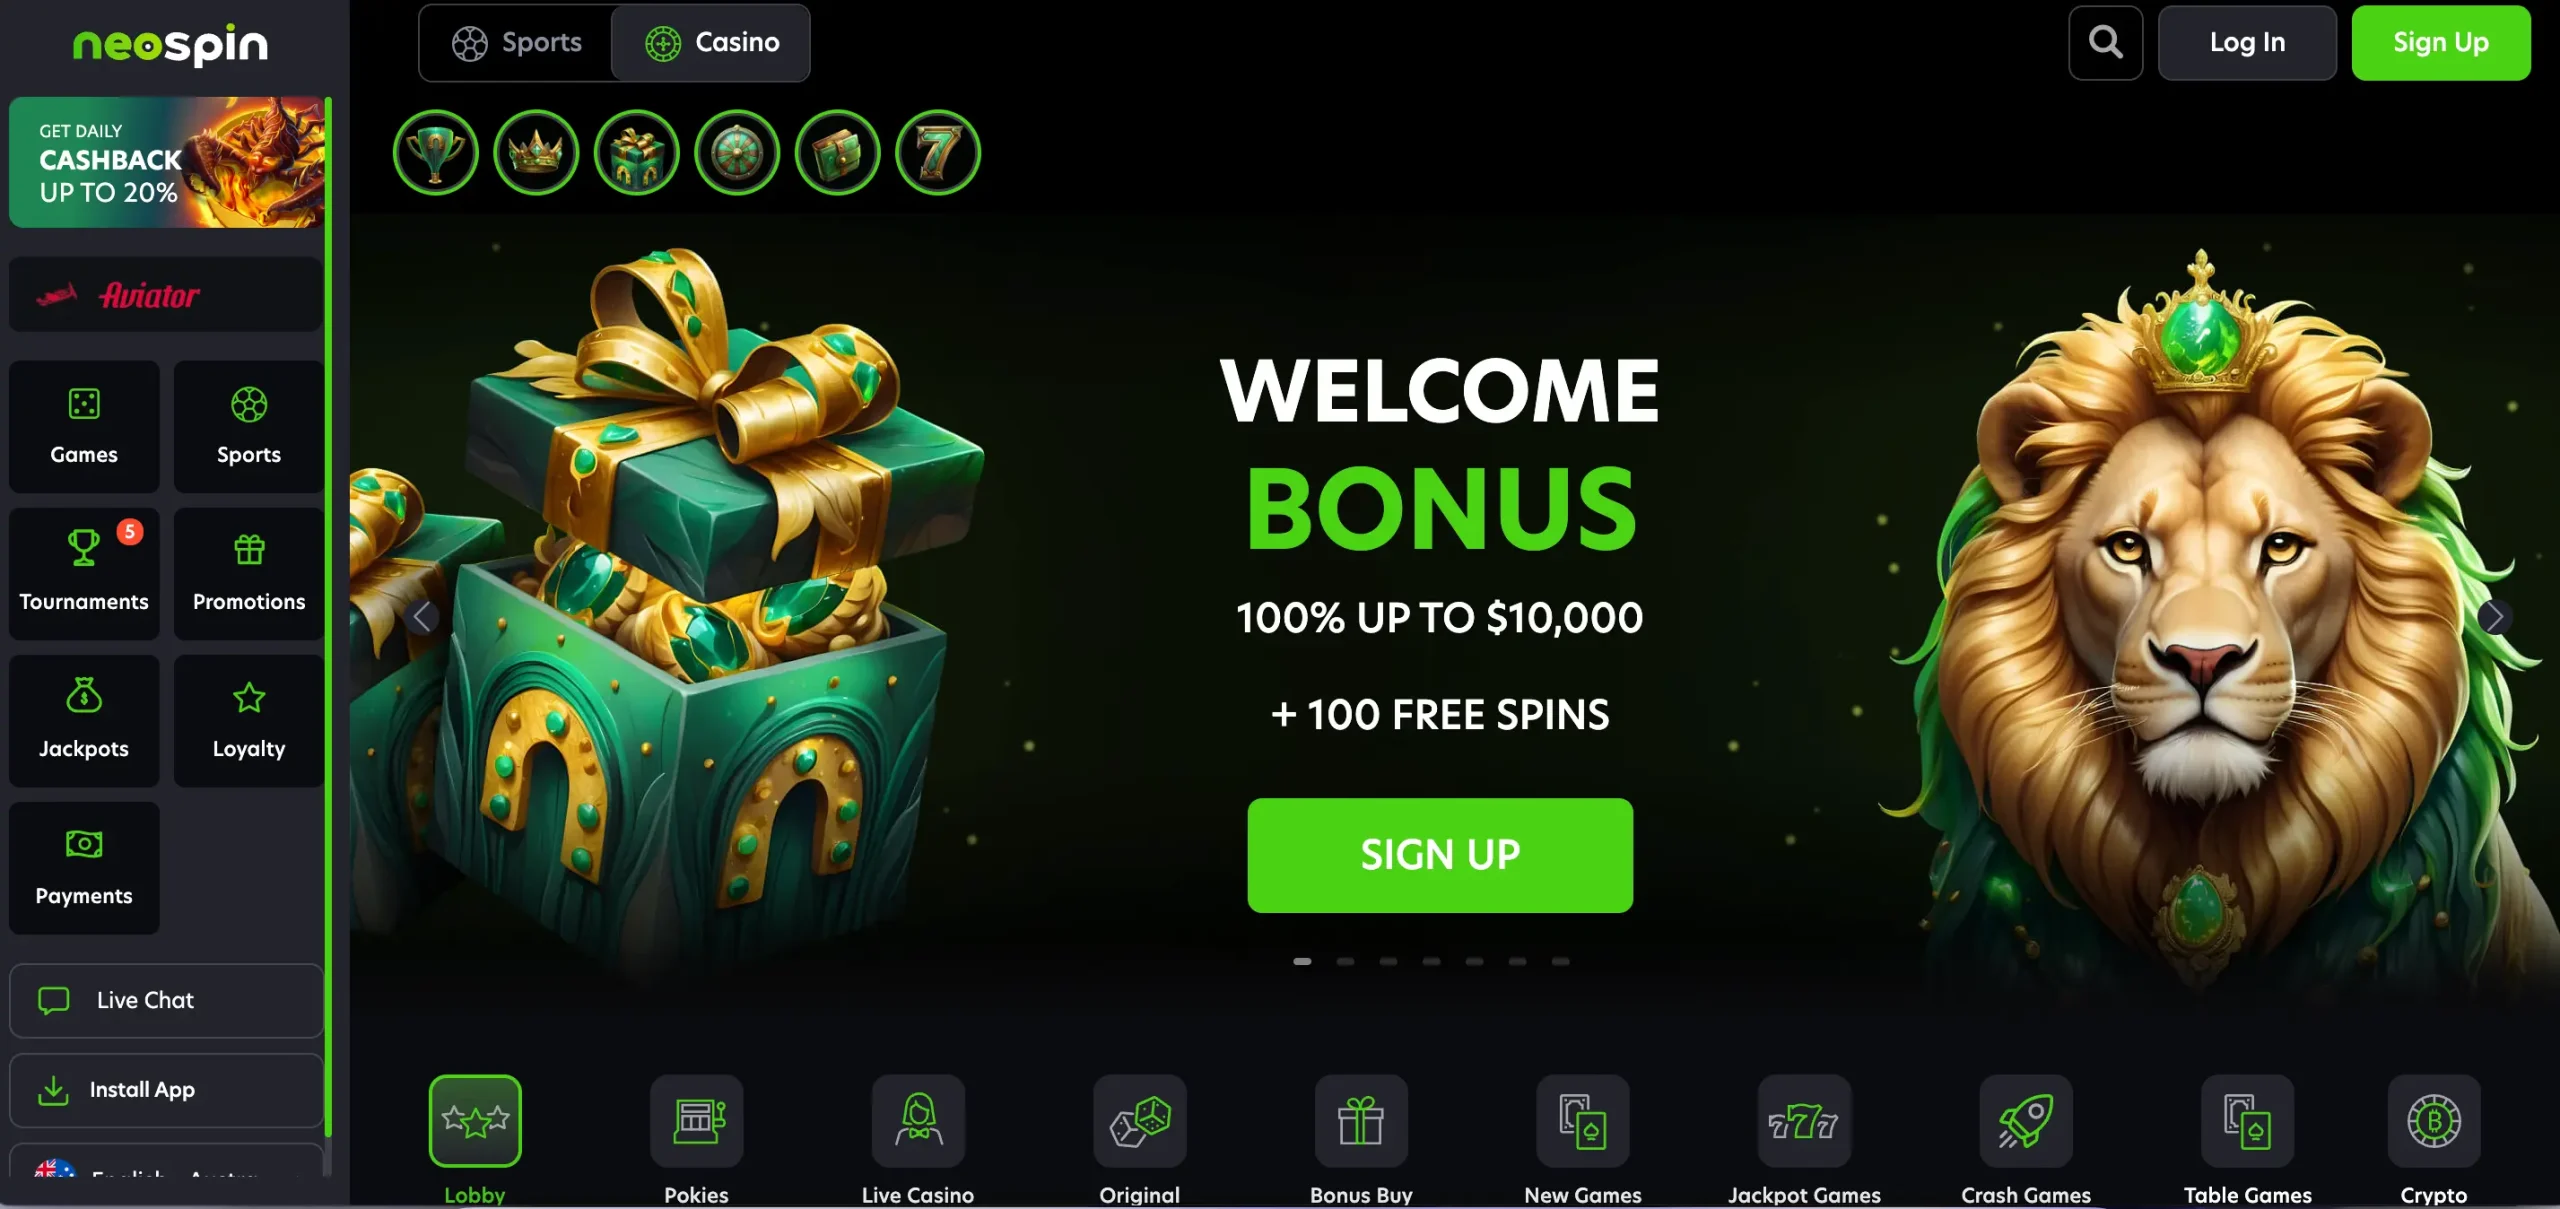Select the Pokies category tab
Screen dimensions: 2560x1209
pos(697,1139)
